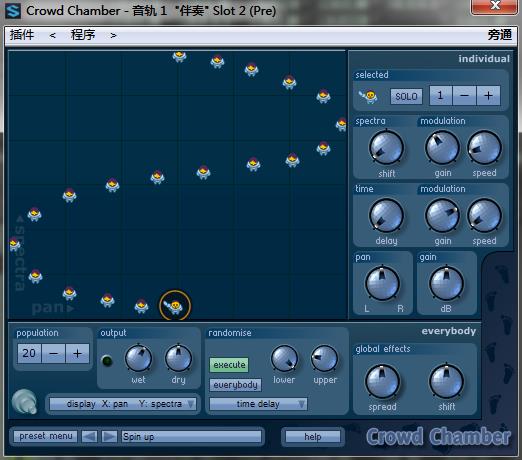
Task: Select previous preset with left arrow
Action: (90, 436)
